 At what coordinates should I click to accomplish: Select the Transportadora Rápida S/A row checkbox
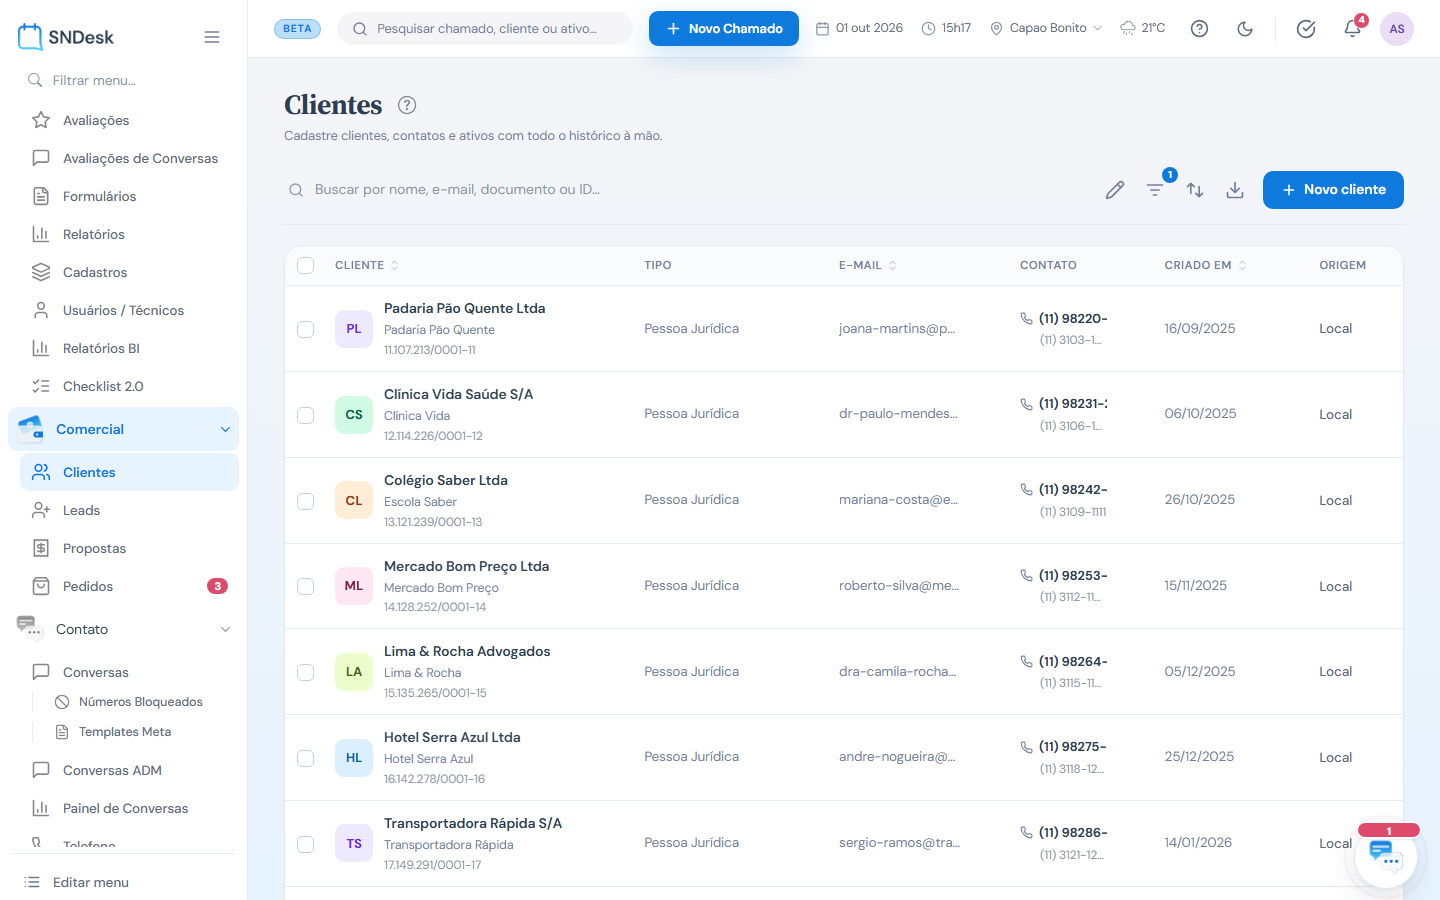coord(306,844)
